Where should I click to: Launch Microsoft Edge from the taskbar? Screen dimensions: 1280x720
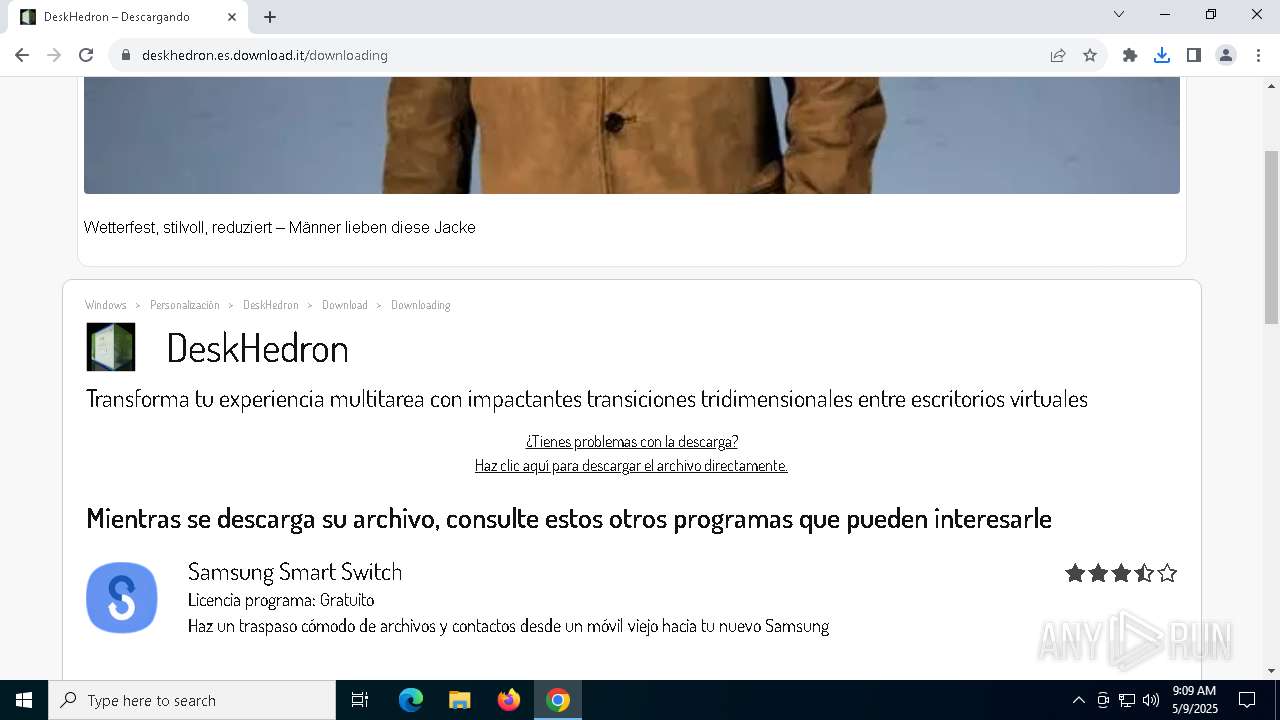[x=411, y=700]
